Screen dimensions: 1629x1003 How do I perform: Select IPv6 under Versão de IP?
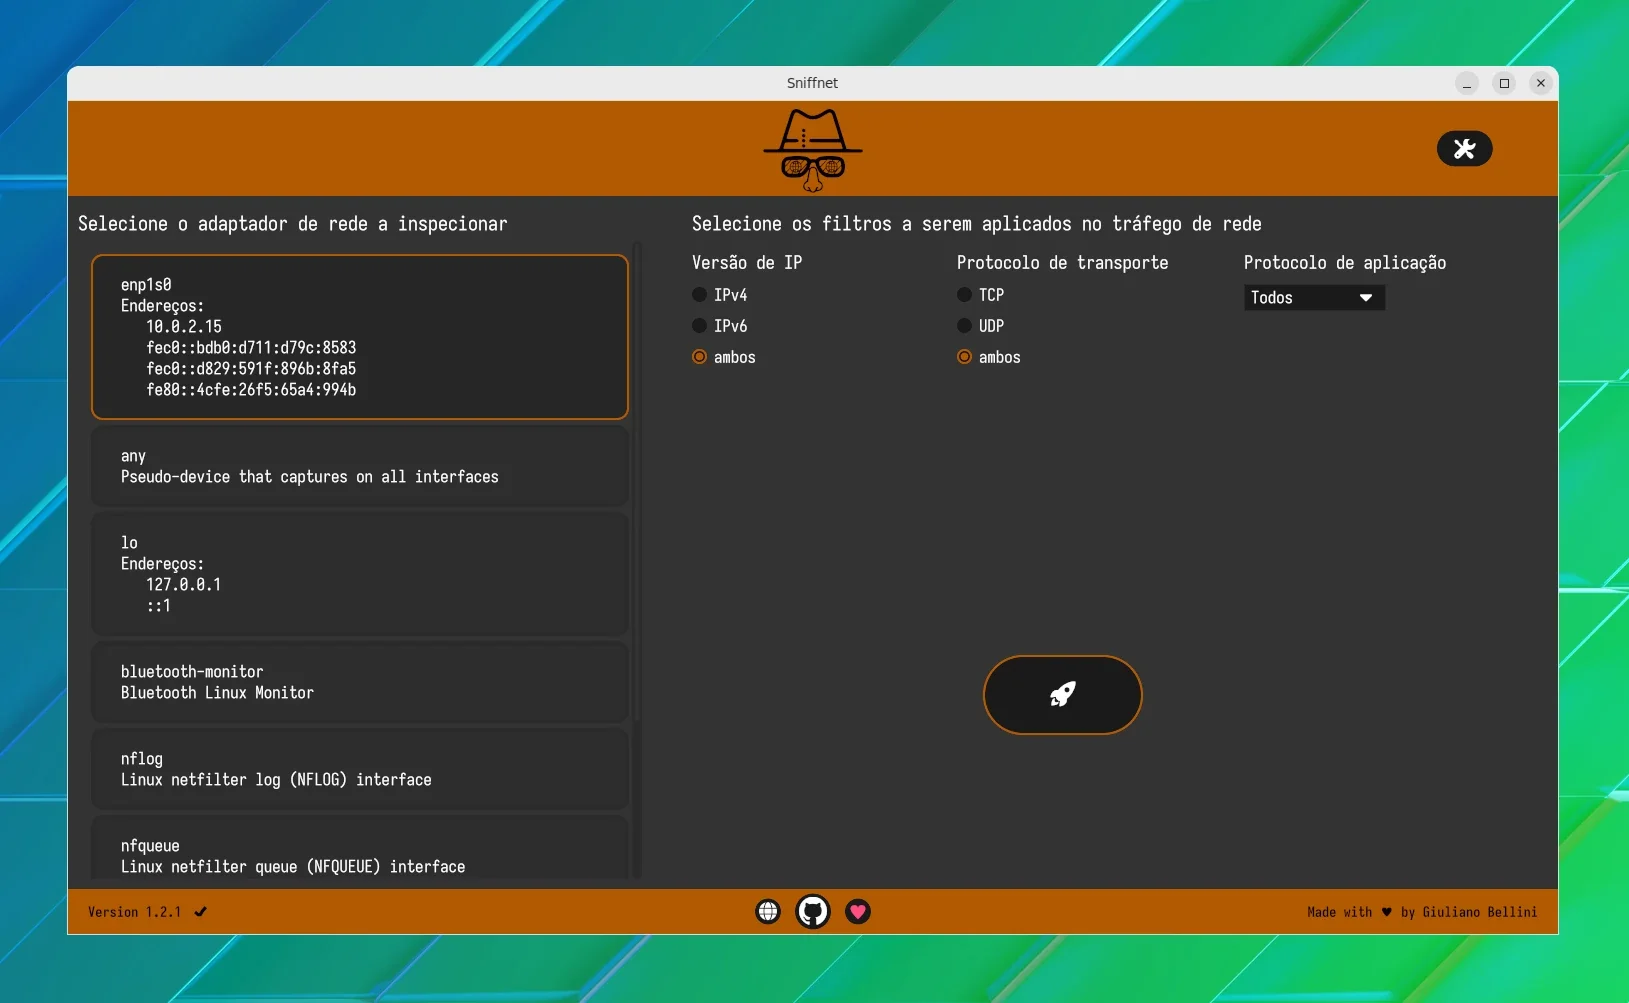720,326
